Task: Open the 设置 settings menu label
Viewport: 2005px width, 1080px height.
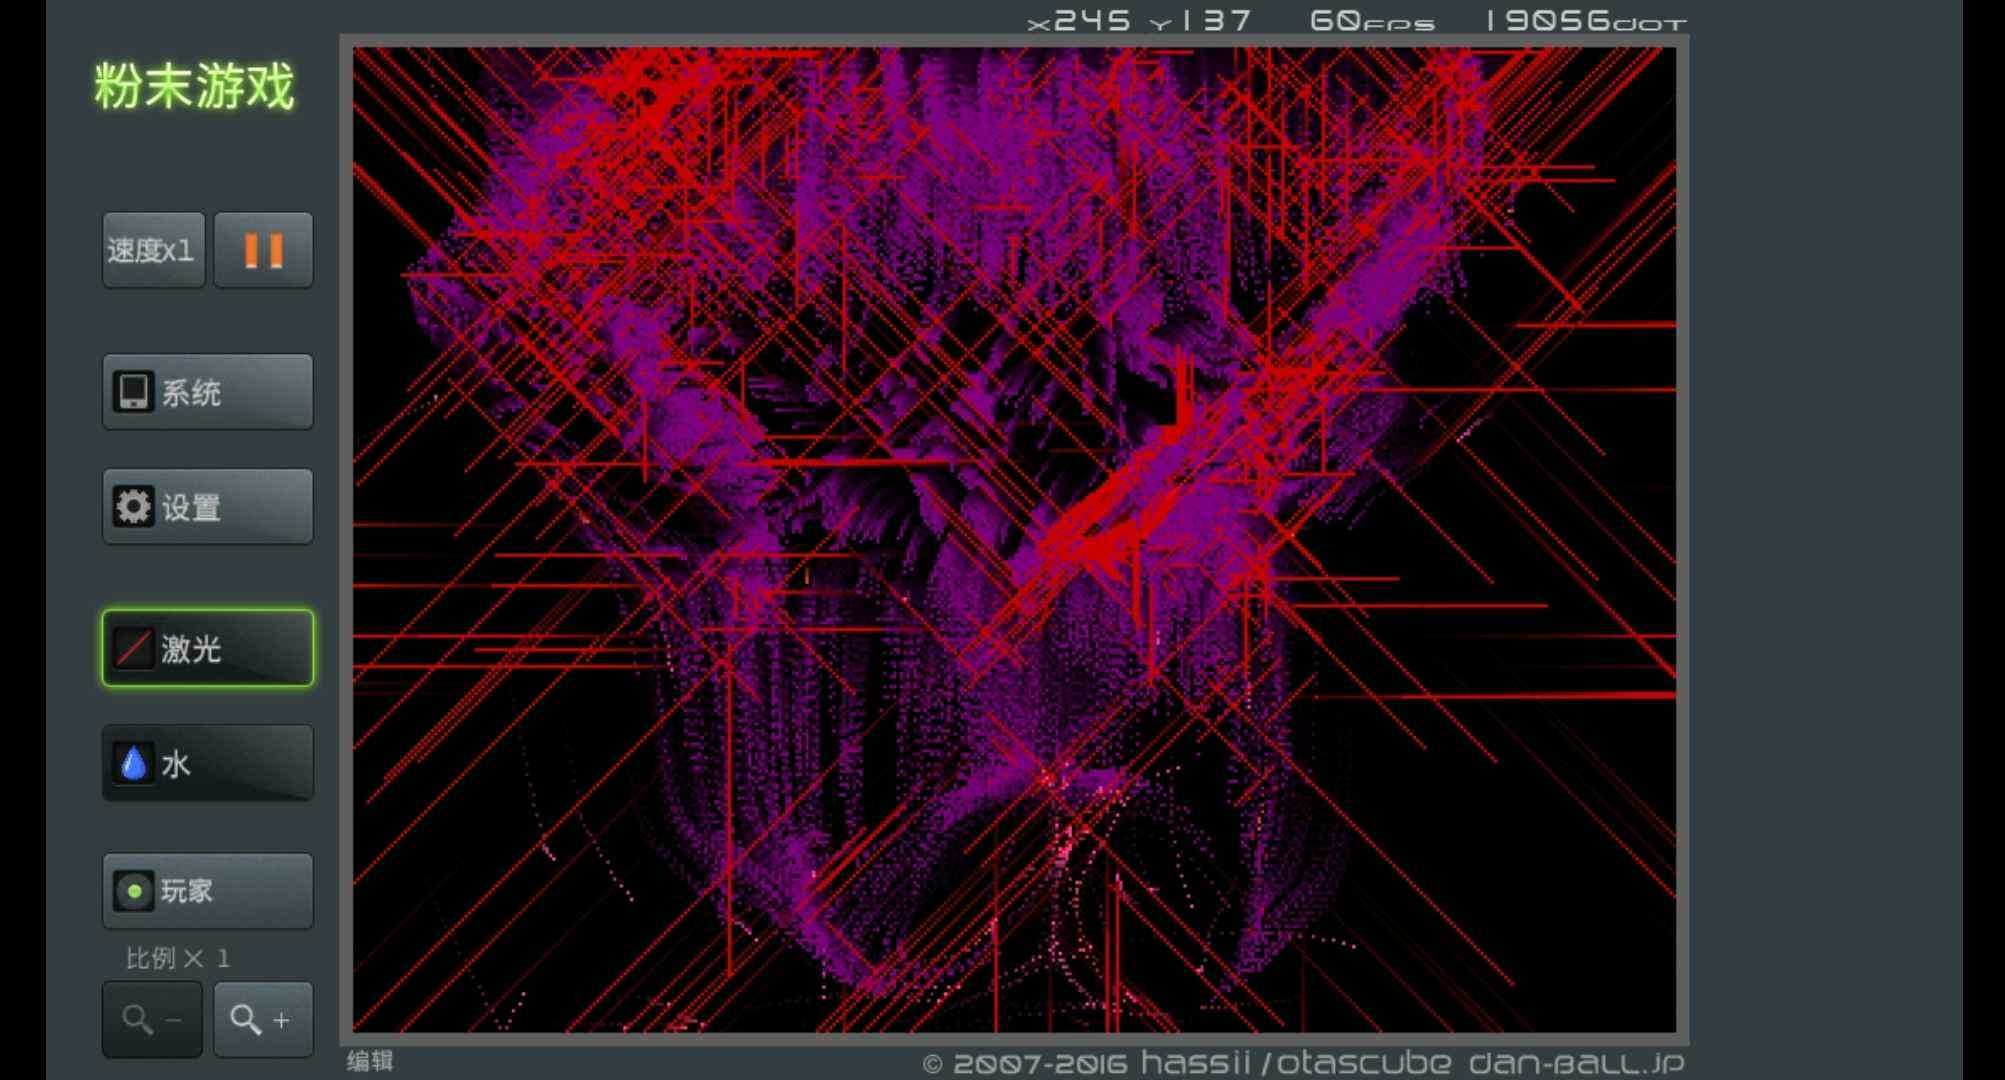Action: point(192,508)
